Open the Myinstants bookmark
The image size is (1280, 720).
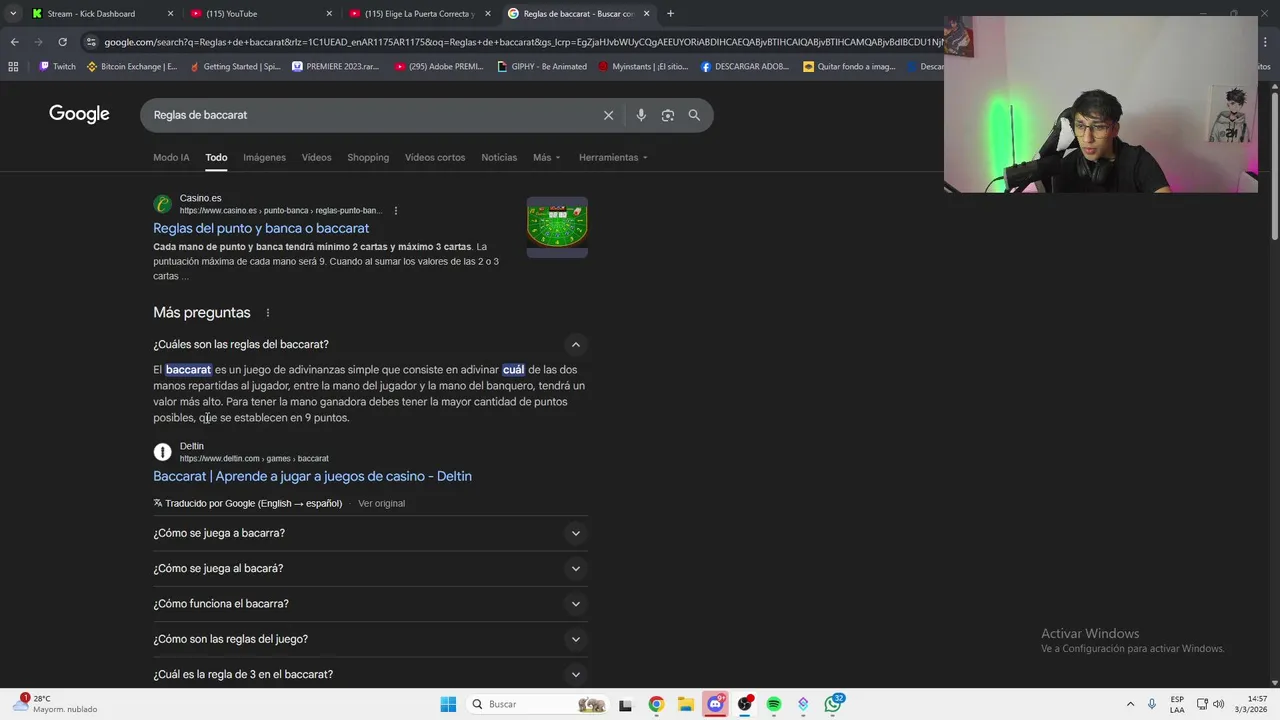tap(643, 67)
